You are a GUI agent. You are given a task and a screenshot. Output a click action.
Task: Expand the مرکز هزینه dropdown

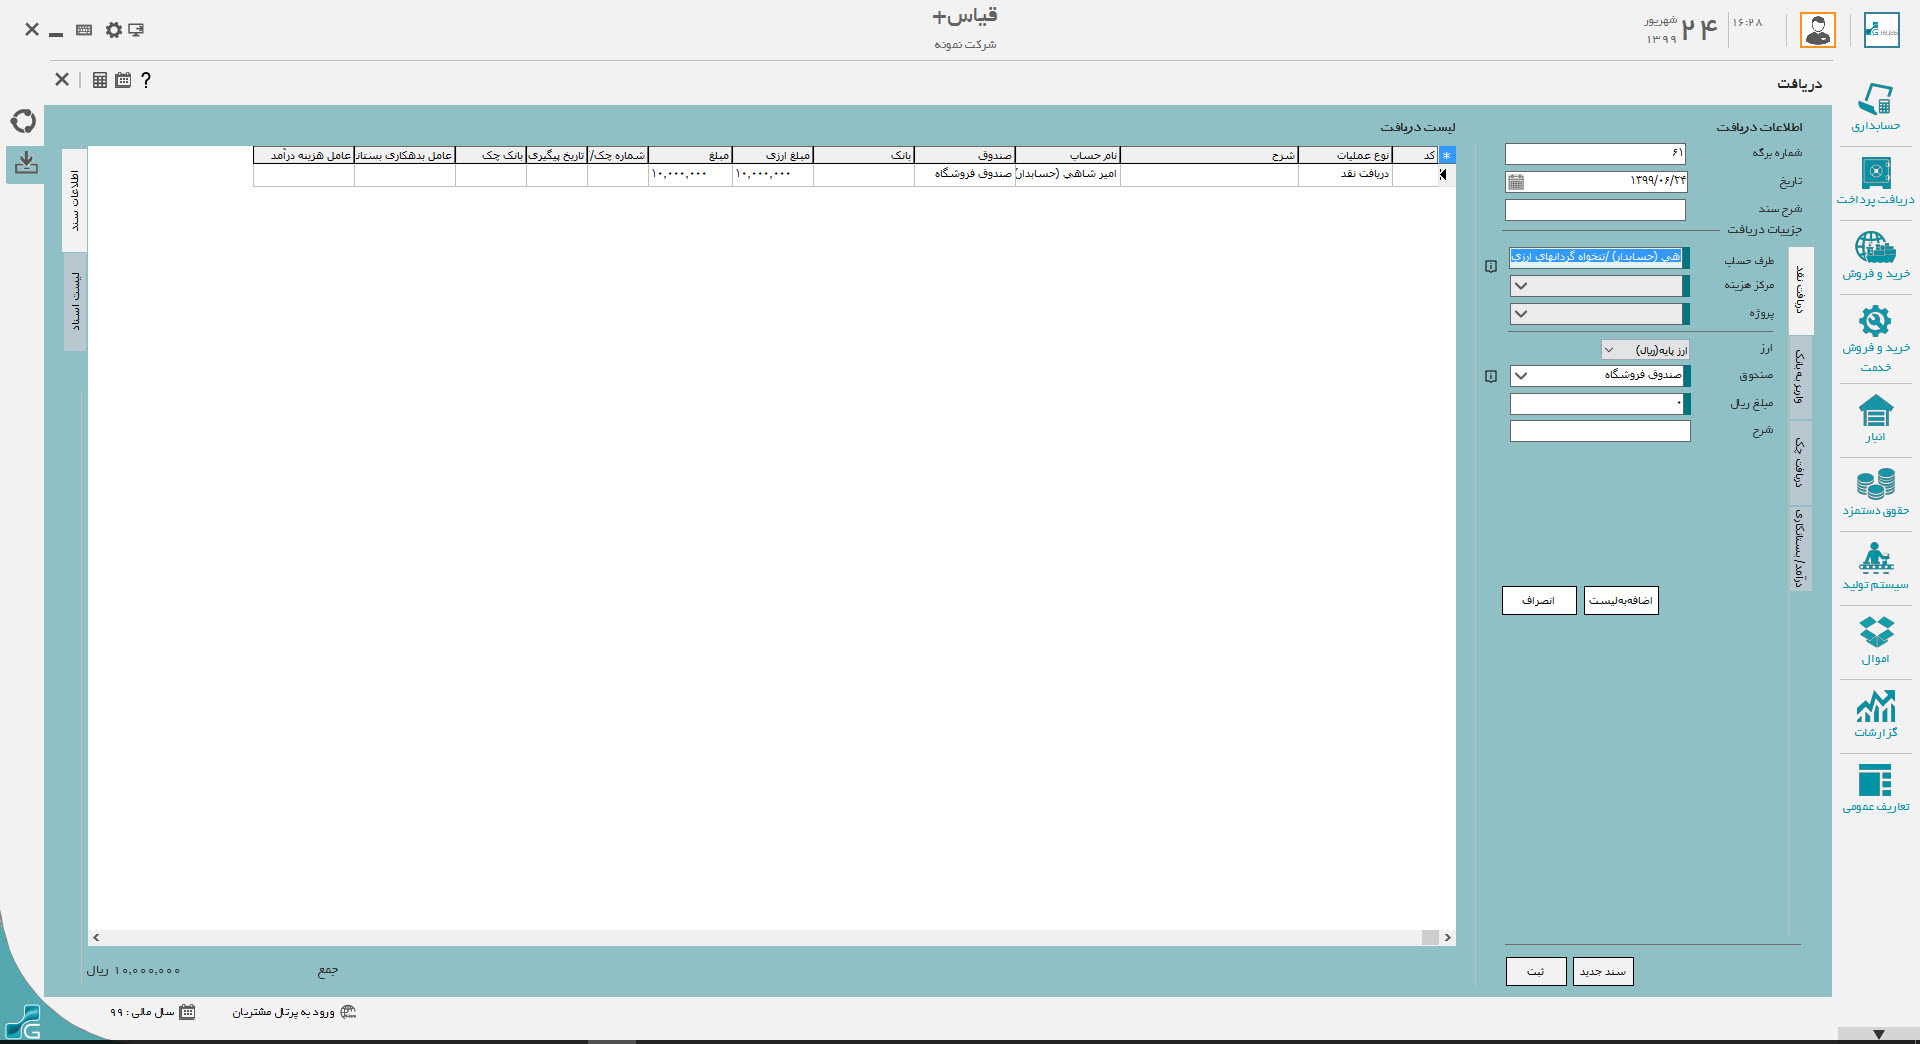pyautogui.click(x=1521, y=286)
